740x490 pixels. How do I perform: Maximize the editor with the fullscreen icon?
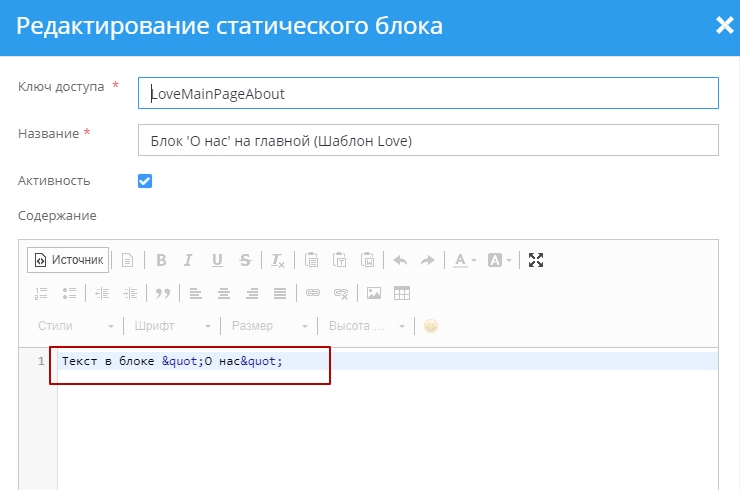point(536,260)
